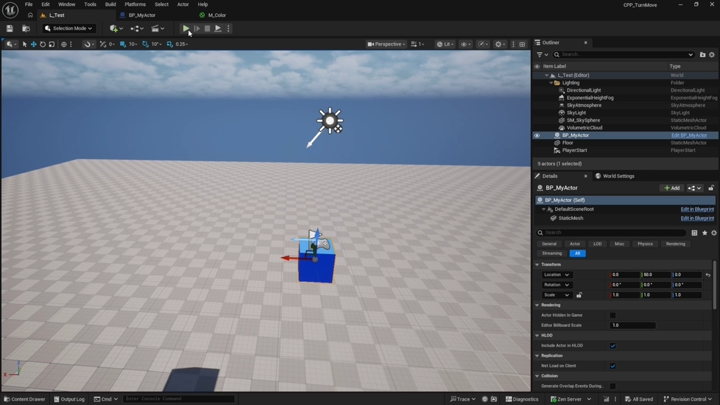Click the Play in Editor button

pos(186,28)
